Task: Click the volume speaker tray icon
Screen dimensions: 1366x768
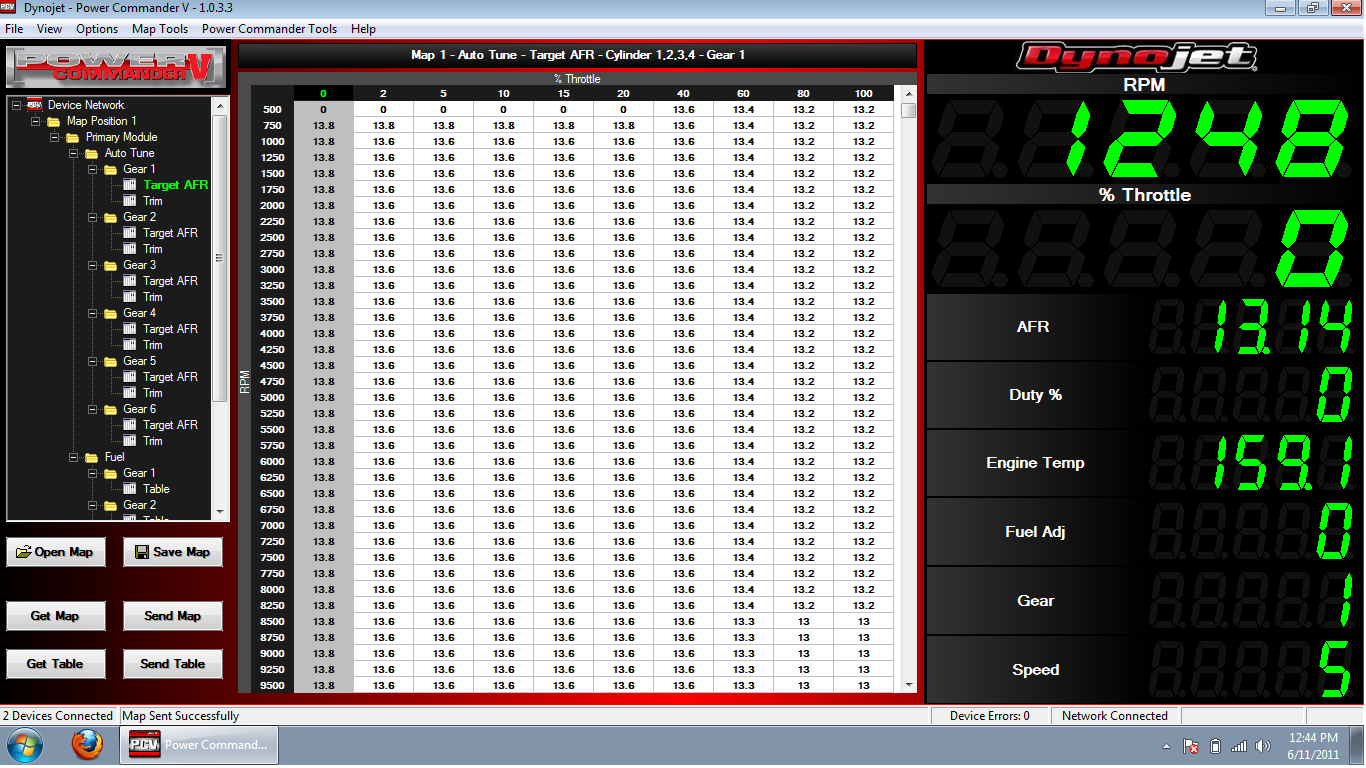Action: pyautogui.click(x=1263, y=746)
